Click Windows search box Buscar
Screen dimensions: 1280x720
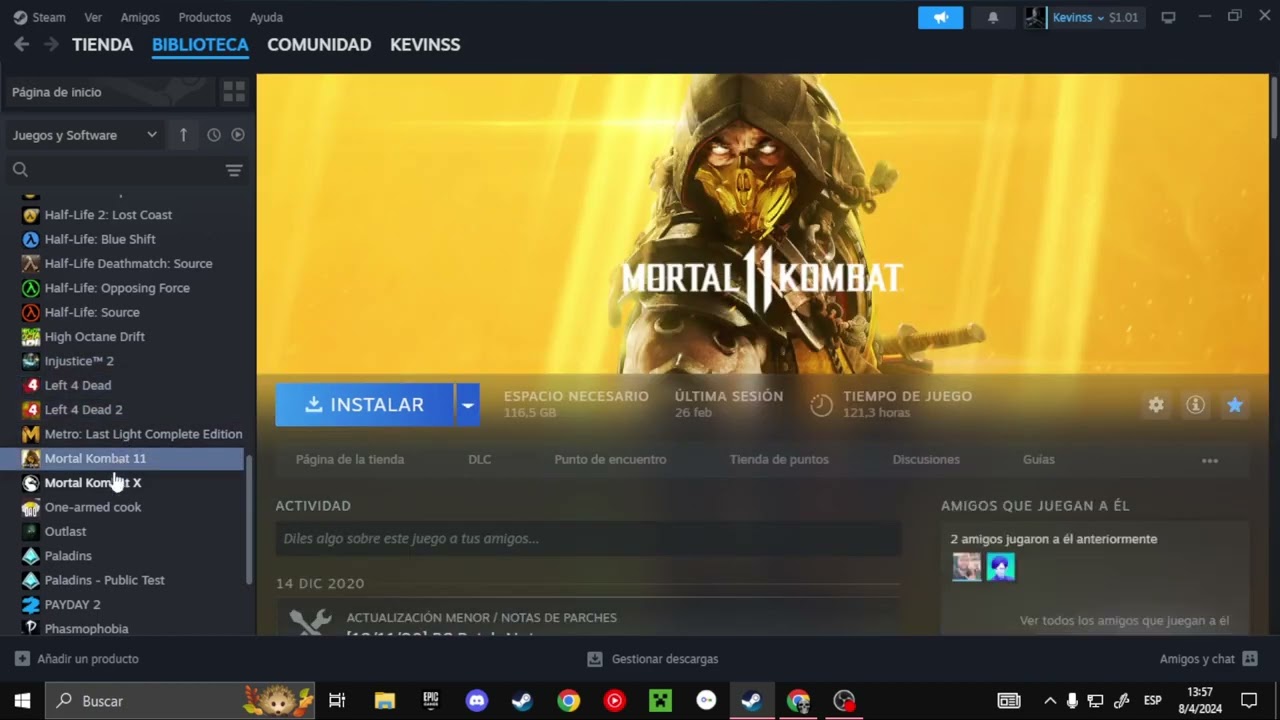[180, 701]
